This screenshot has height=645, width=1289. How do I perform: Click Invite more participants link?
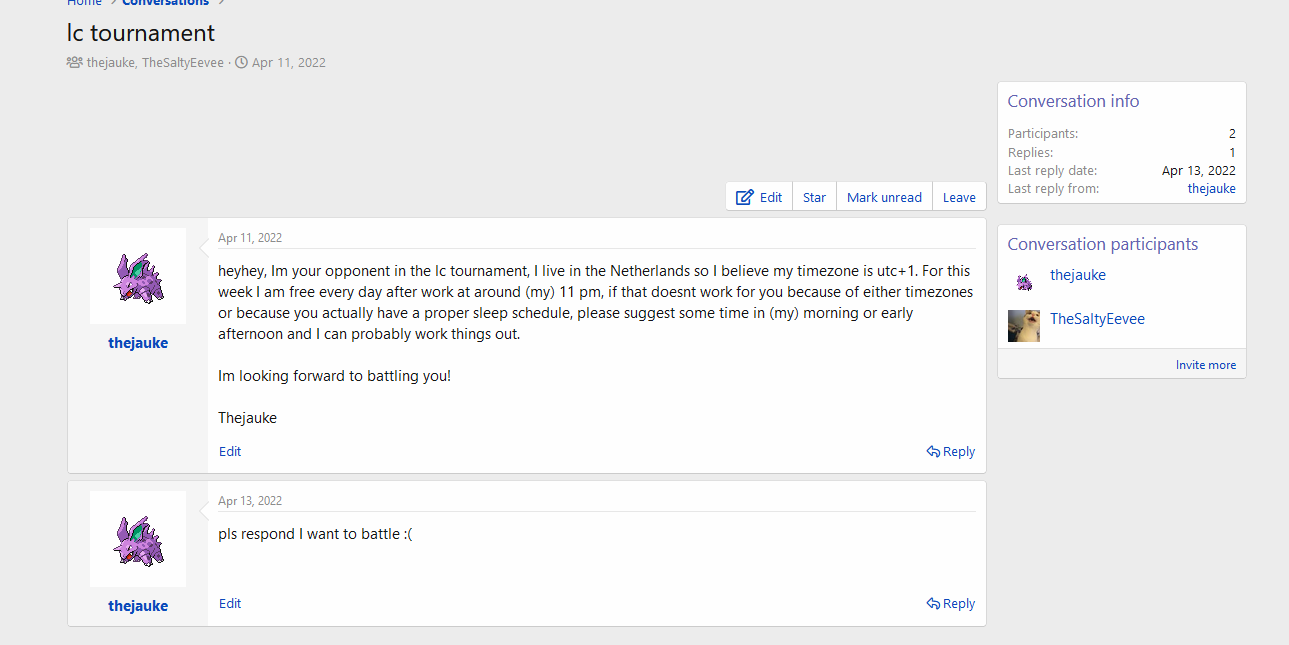point(1205,365)
